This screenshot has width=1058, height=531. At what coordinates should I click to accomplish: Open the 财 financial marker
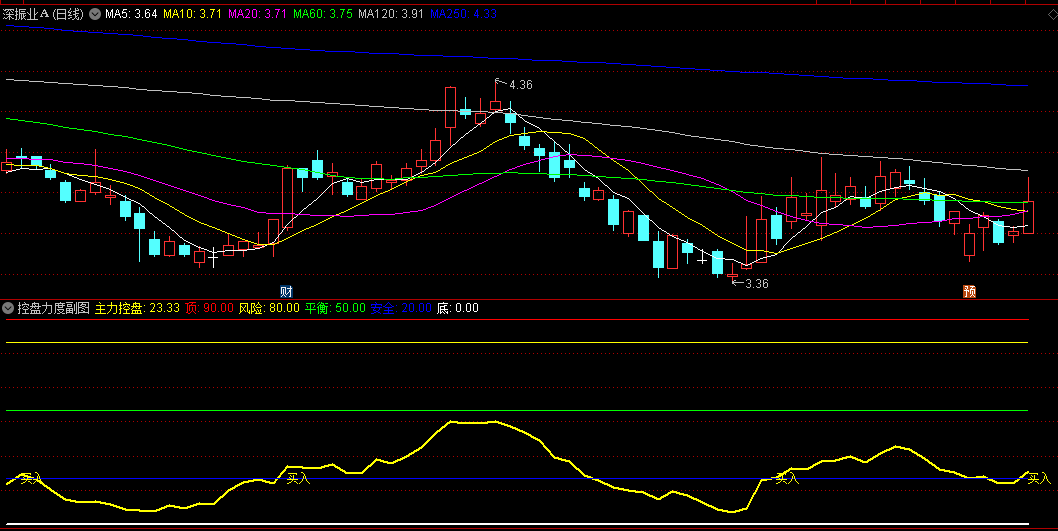coord(287,291)
